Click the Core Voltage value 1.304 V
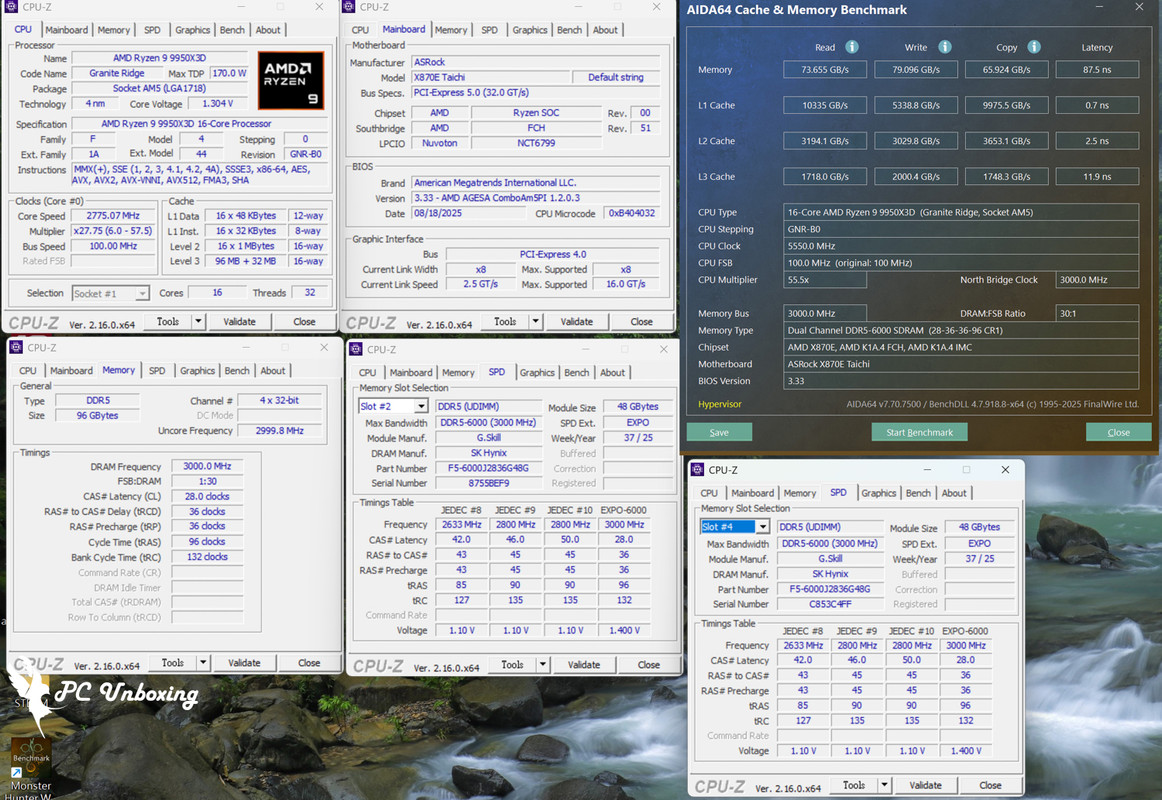Screen dimensions: 1162x800 [217, 104]
